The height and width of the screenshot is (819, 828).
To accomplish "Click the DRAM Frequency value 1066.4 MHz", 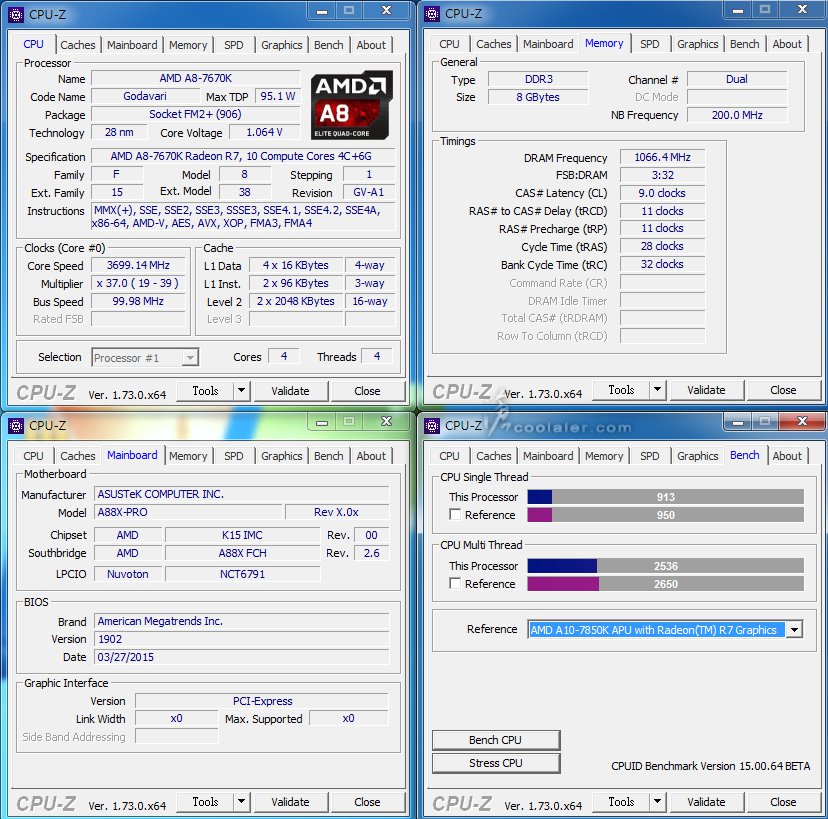I will [662, 157].
